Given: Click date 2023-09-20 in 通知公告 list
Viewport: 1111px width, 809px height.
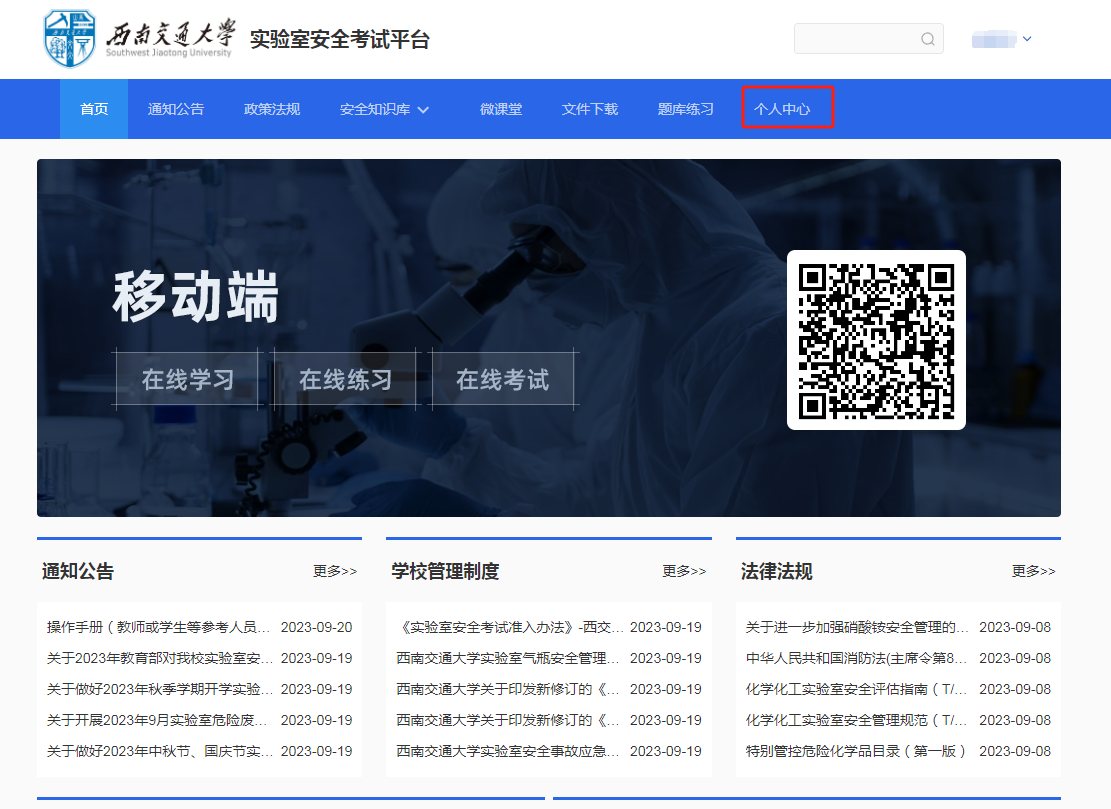Looking at the screenshot, I should 316,627.
